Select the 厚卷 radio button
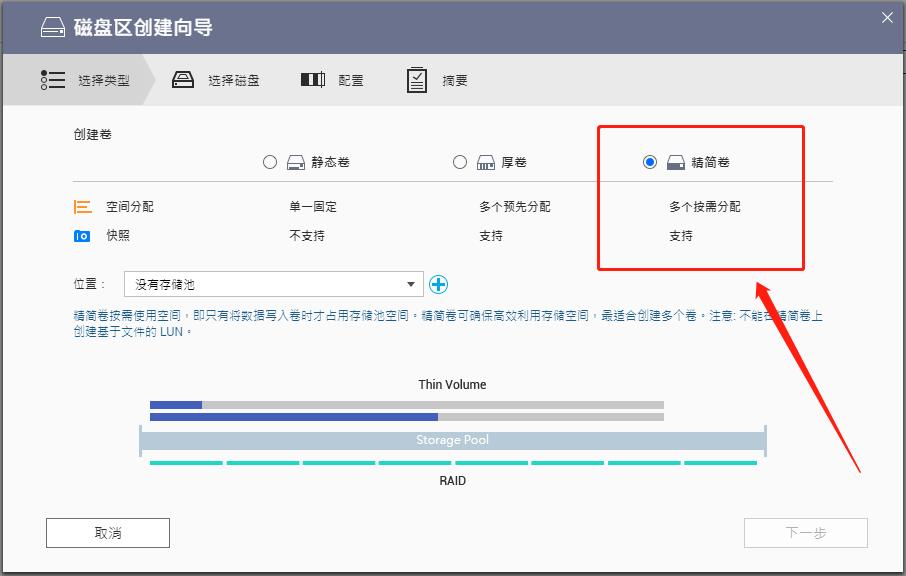 coord(460,162)
